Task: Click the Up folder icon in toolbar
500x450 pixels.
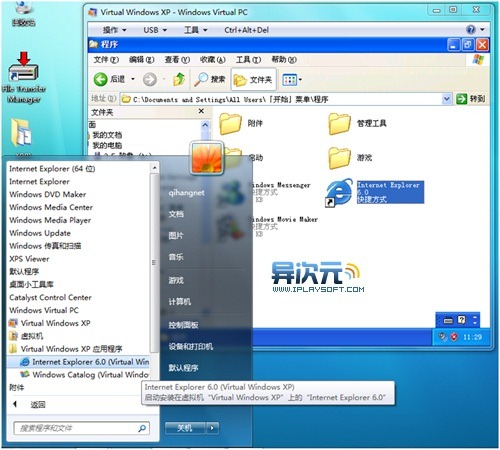Action: click(179, 79)
